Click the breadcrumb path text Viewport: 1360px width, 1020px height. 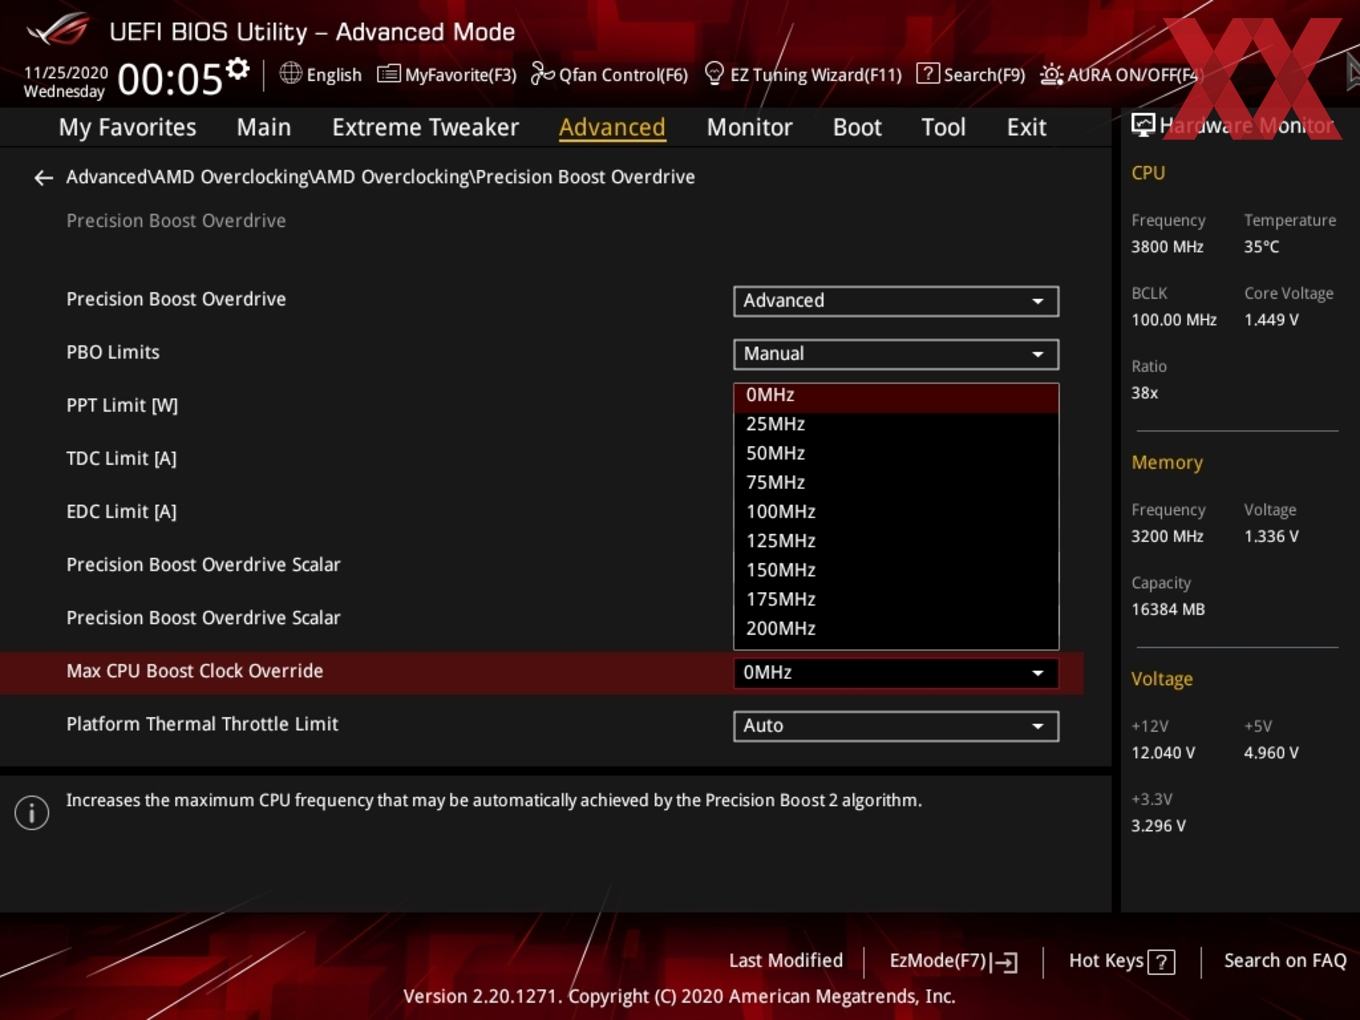tap(380, 177)
